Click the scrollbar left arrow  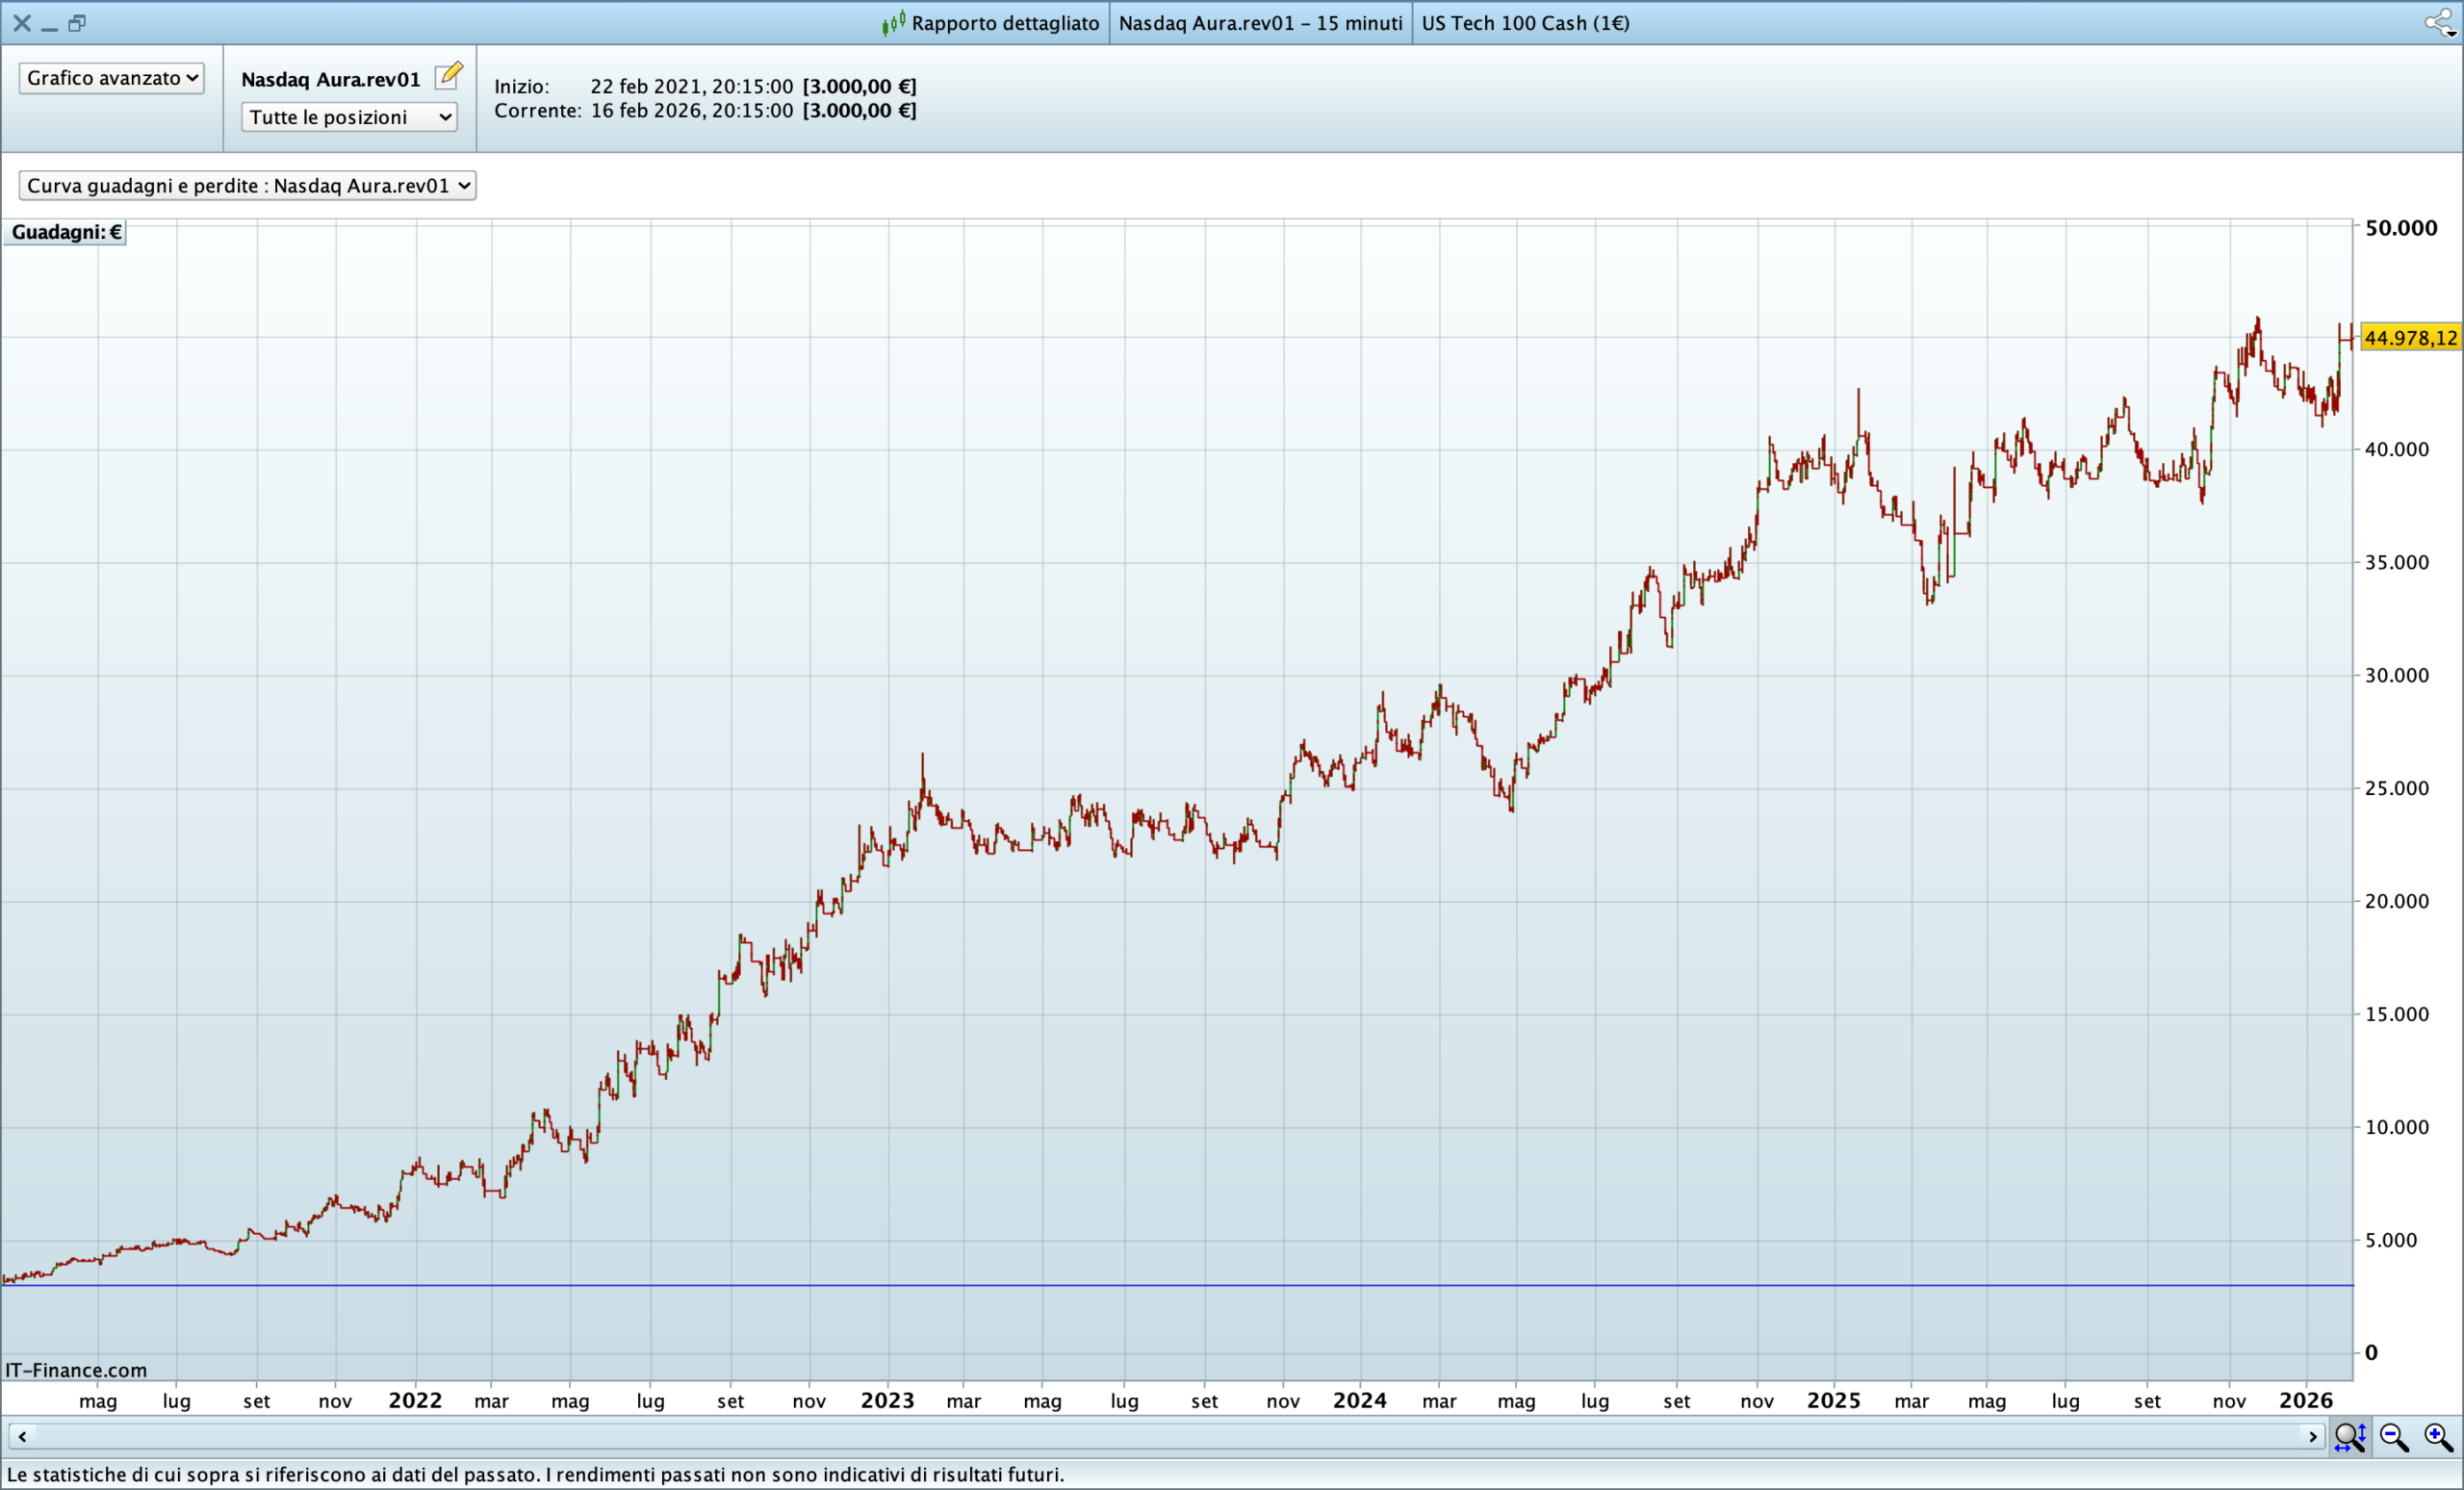pyautogui.click(x=22, y=1437)
